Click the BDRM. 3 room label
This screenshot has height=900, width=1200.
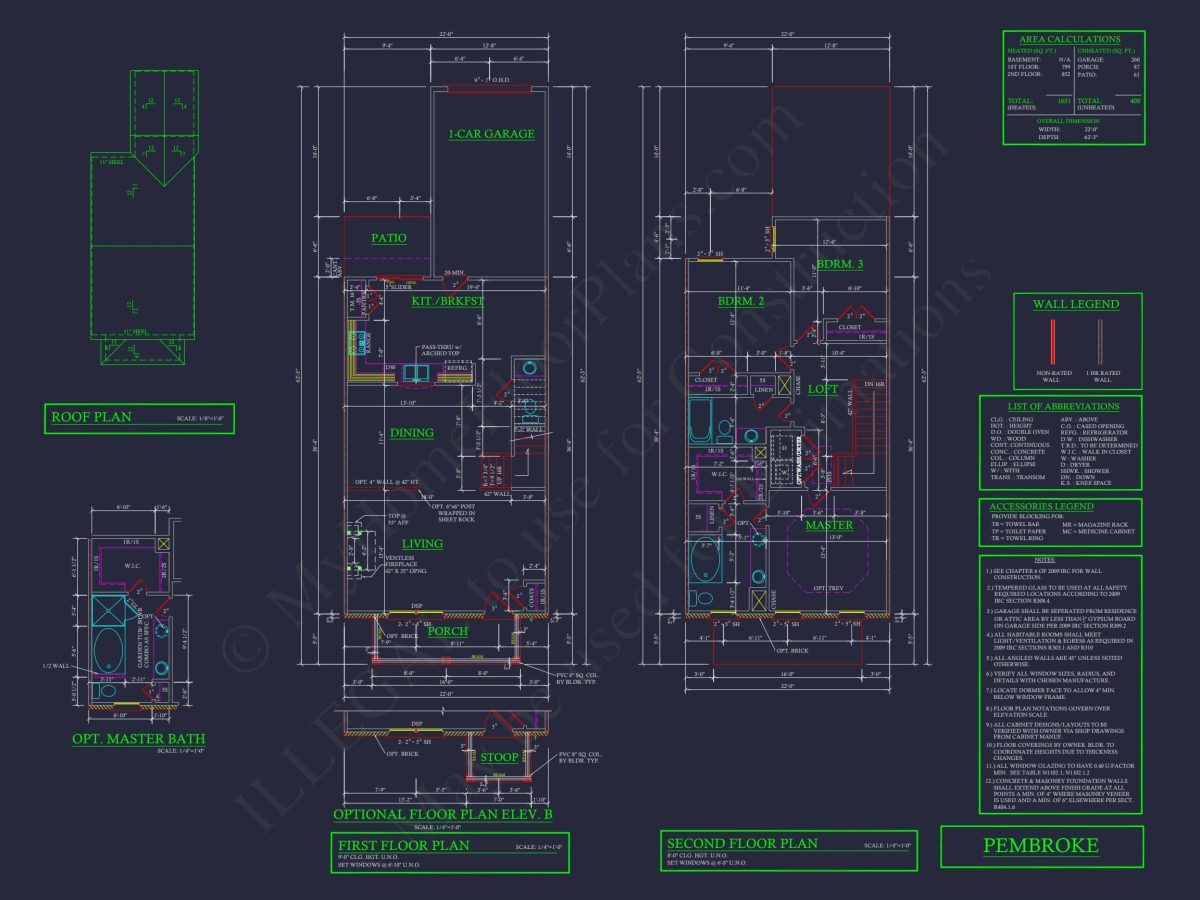(x=838, y=264)
